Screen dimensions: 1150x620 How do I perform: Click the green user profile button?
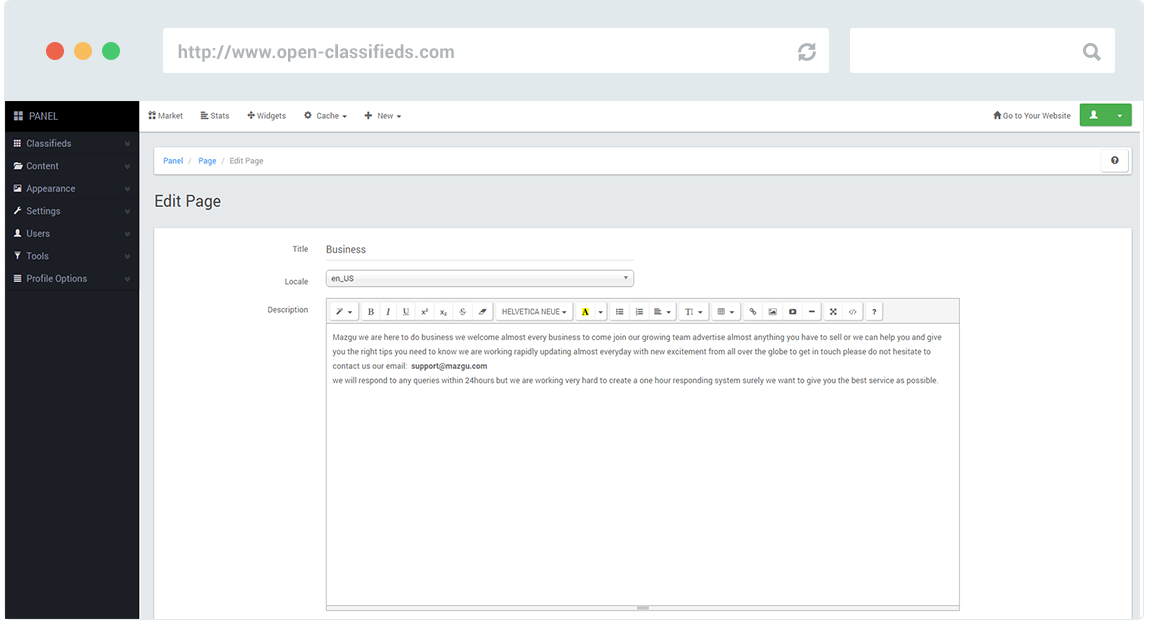click(x=1094, y=115)
